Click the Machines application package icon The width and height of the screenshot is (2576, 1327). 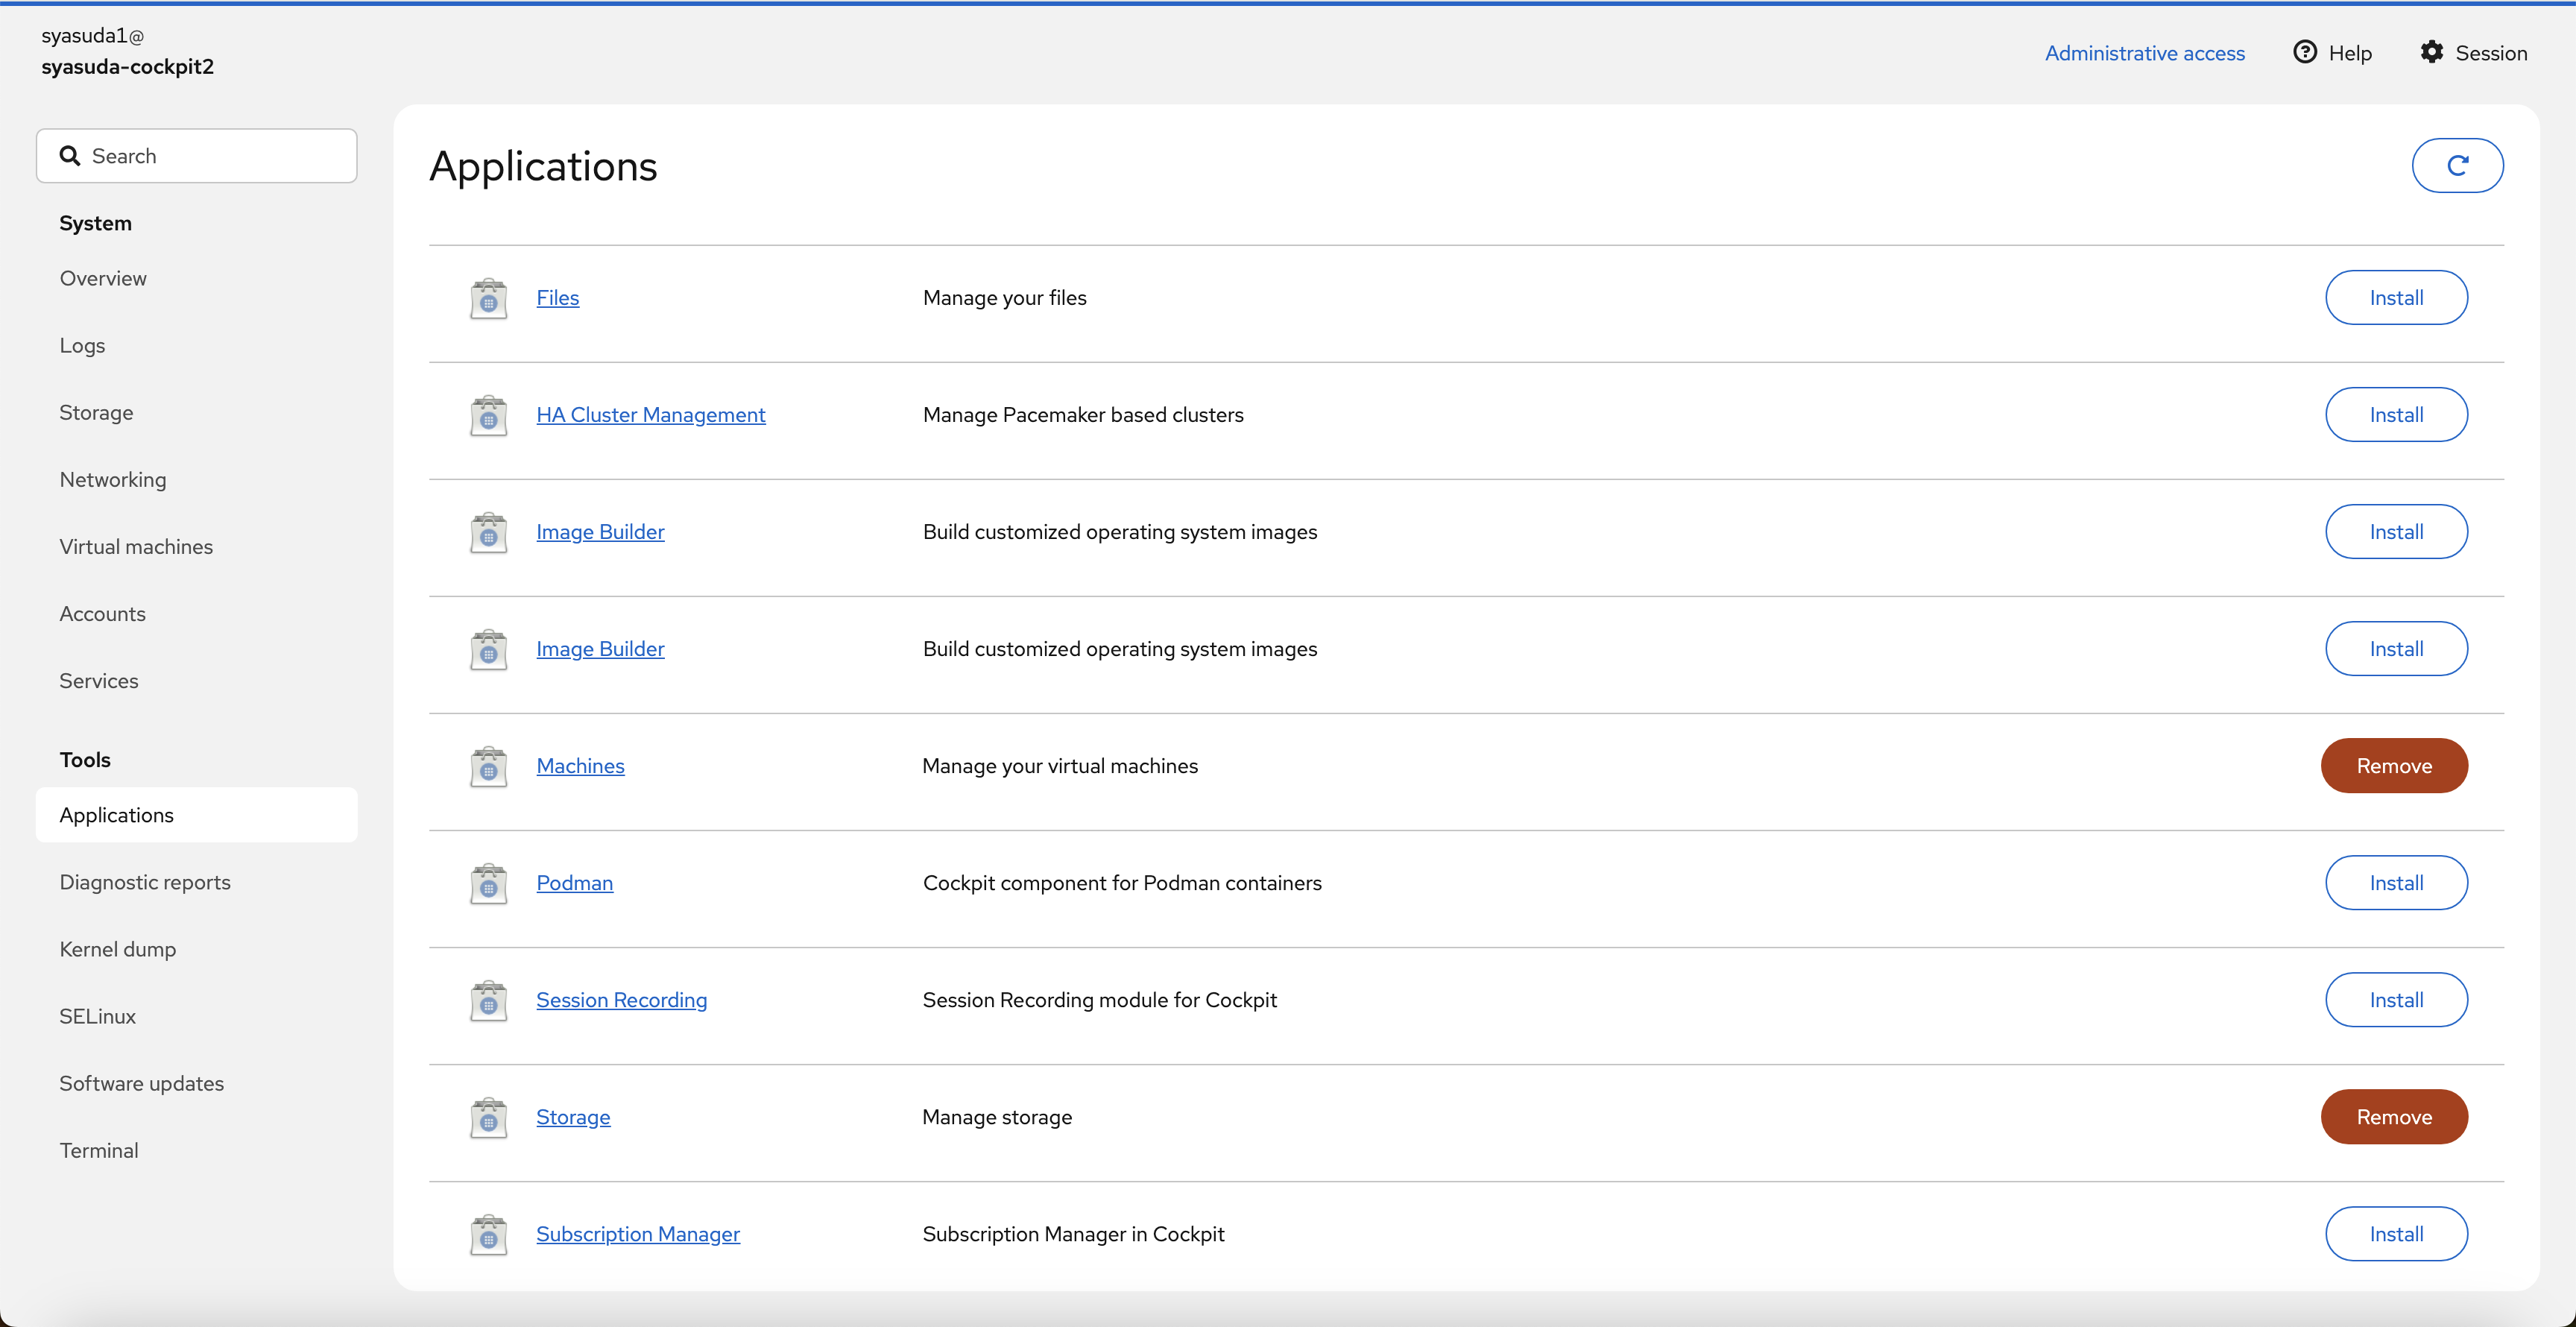click(x=488, y=766)
